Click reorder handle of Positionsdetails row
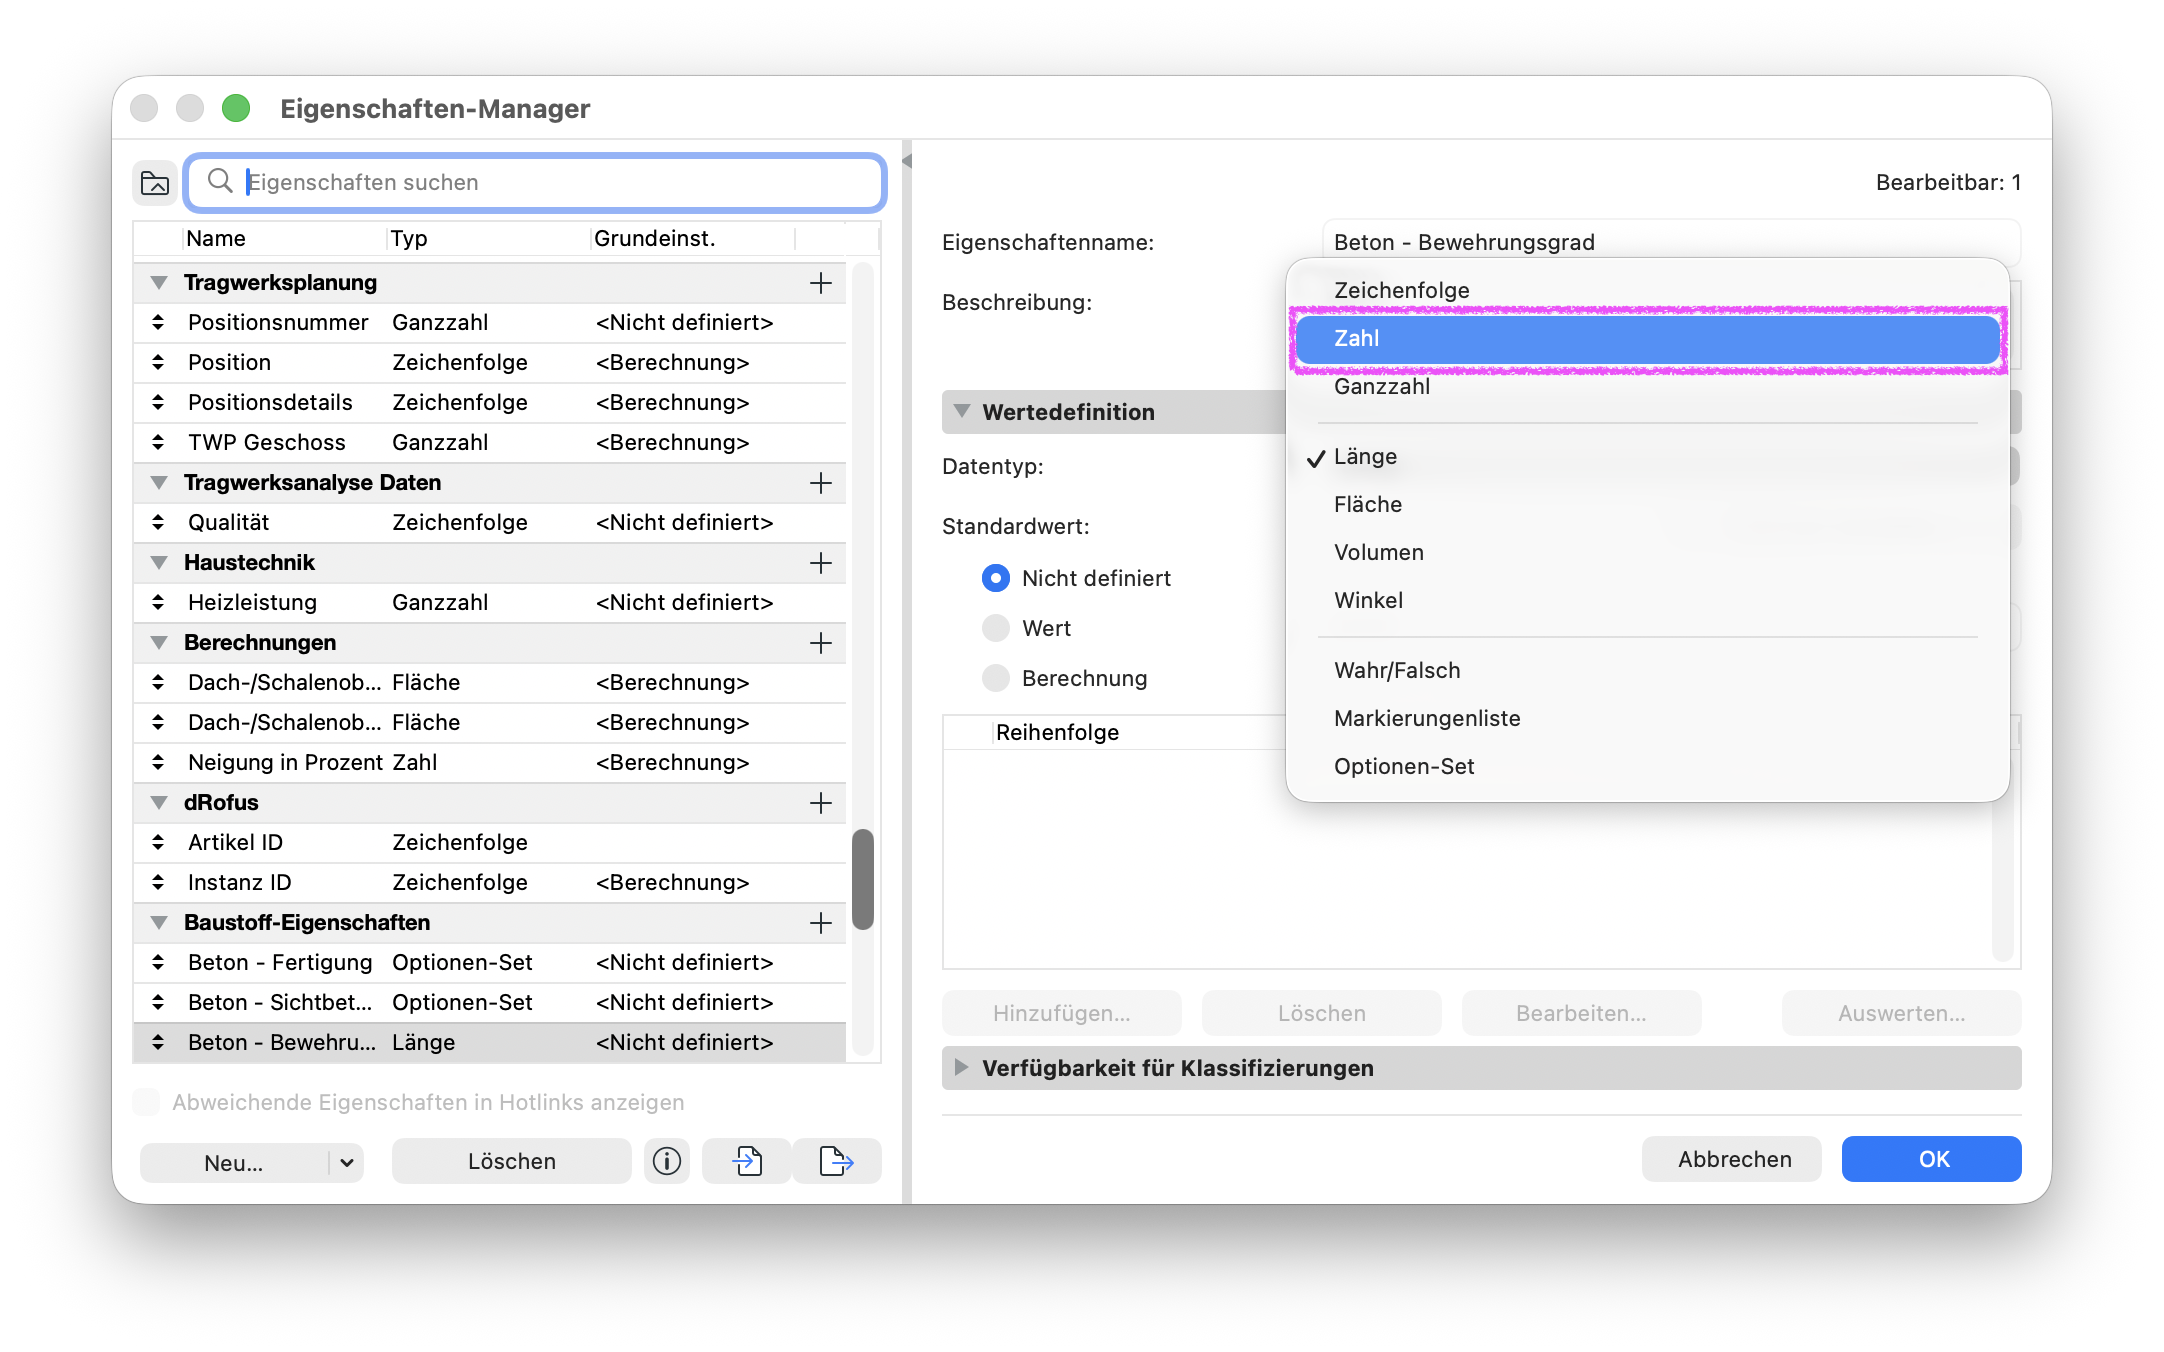Screen dimensions: 2164x1352 [158, 402]
